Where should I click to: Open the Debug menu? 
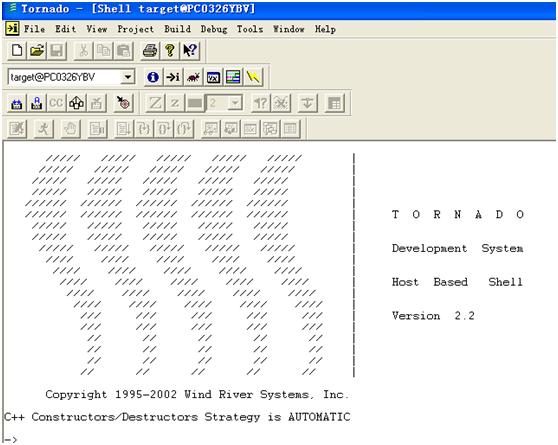(214, 29)
